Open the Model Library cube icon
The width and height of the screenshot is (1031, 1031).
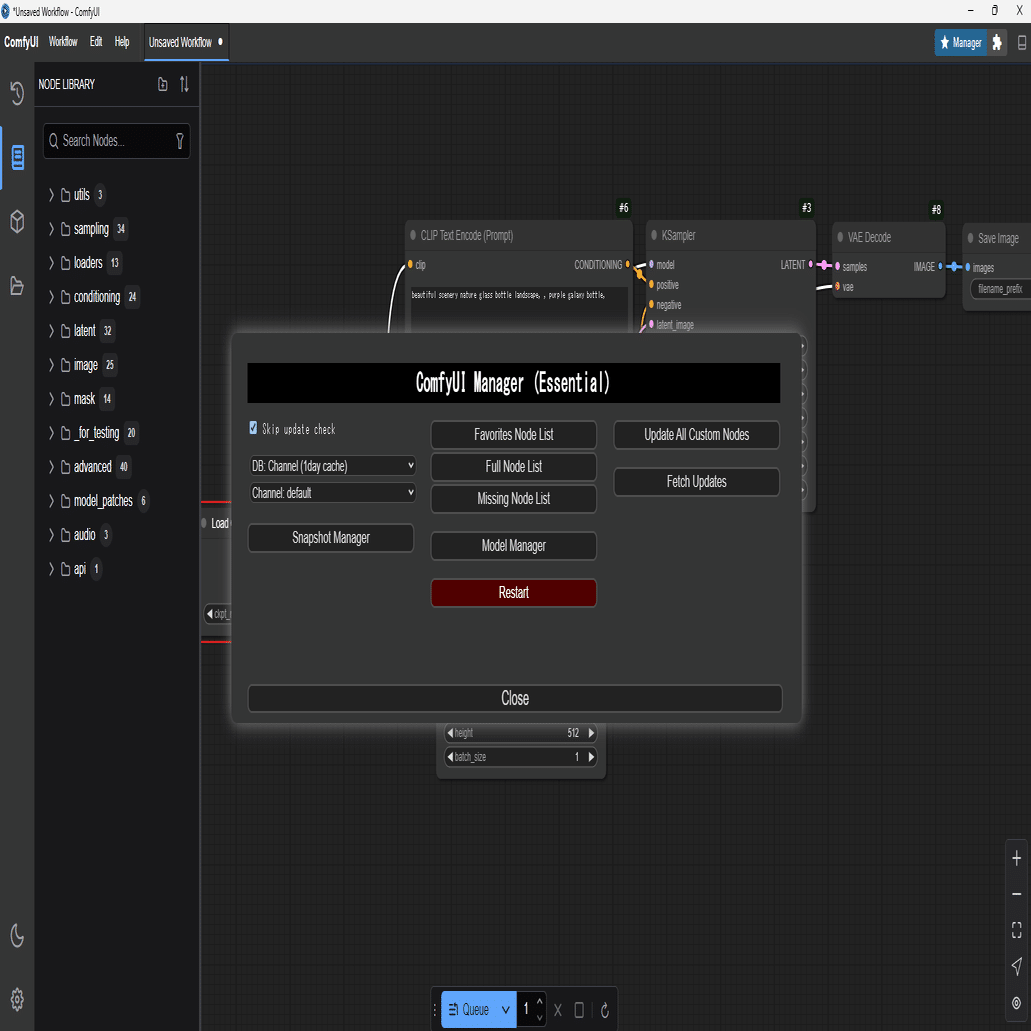pyautogui.click(x=18, y=222)
